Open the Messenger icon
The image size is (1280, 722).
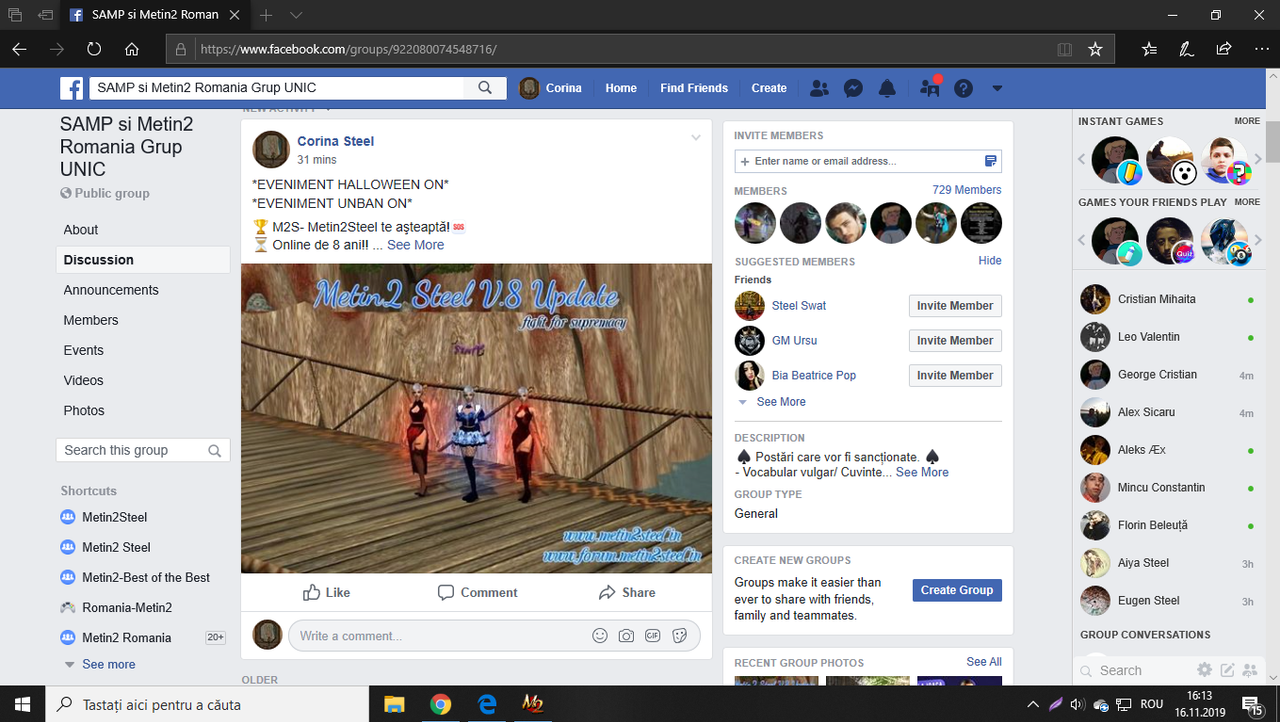point(853,88)
